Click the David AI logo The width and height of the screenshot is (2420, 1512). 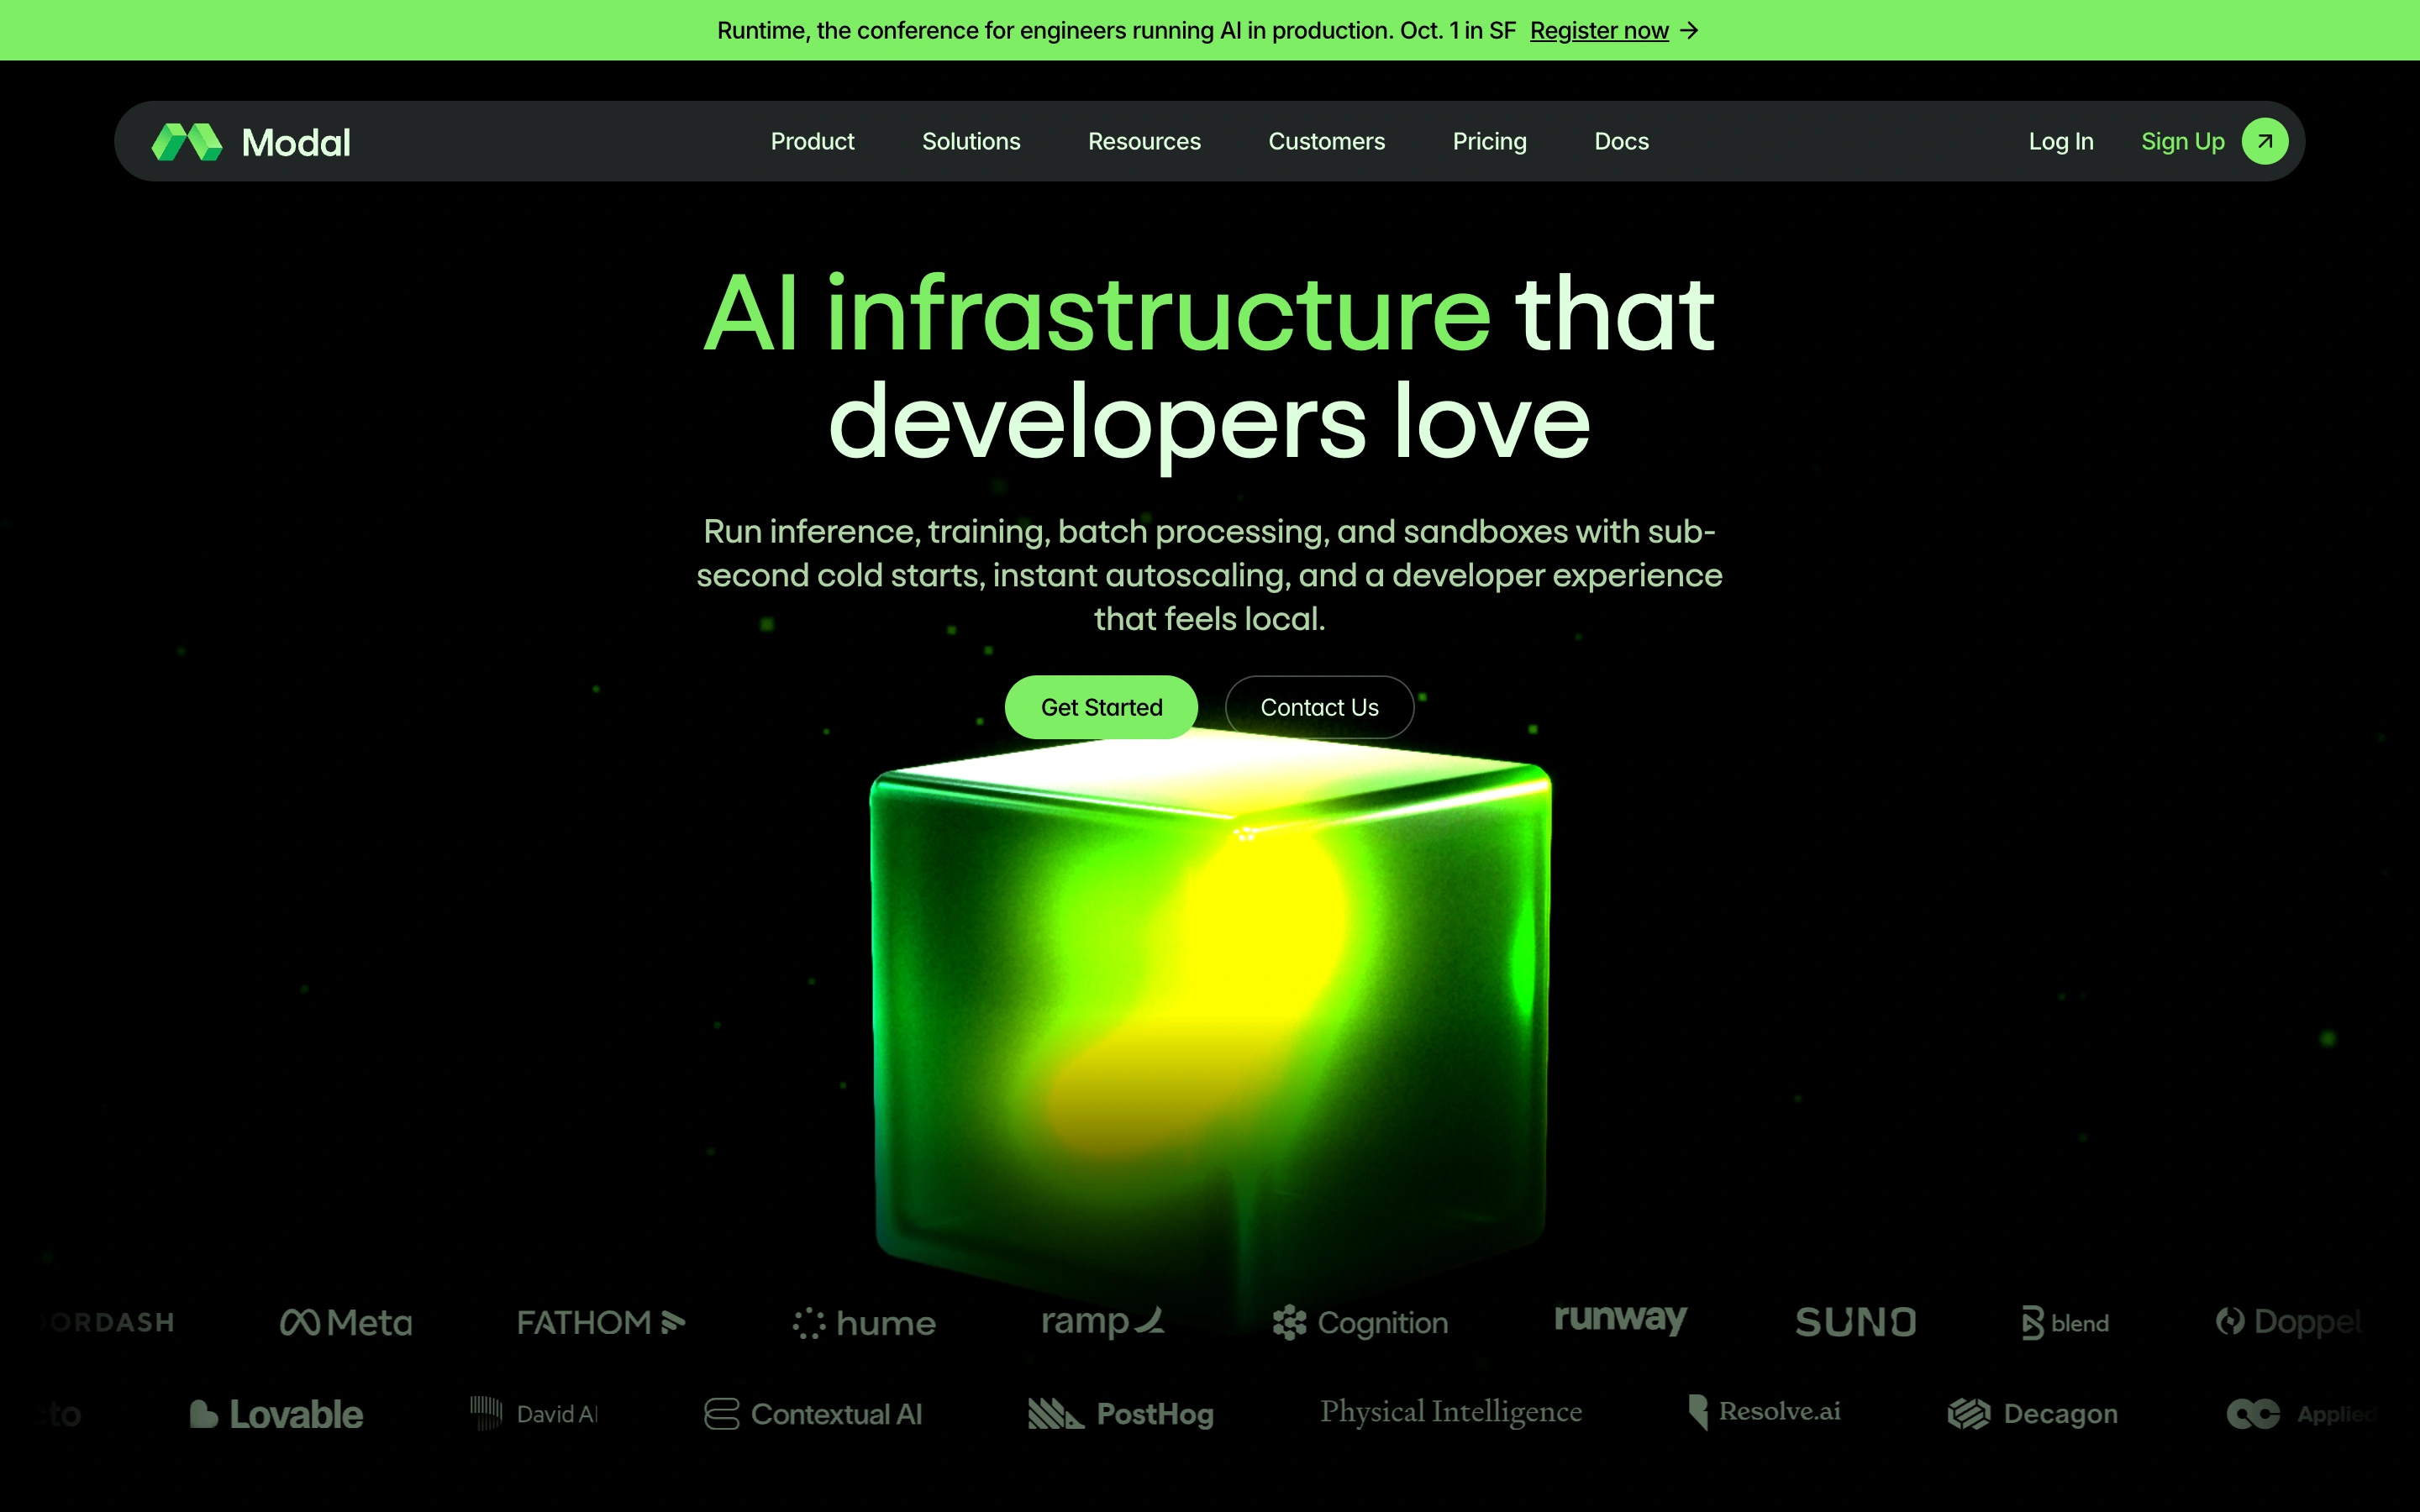[534, 1414]
